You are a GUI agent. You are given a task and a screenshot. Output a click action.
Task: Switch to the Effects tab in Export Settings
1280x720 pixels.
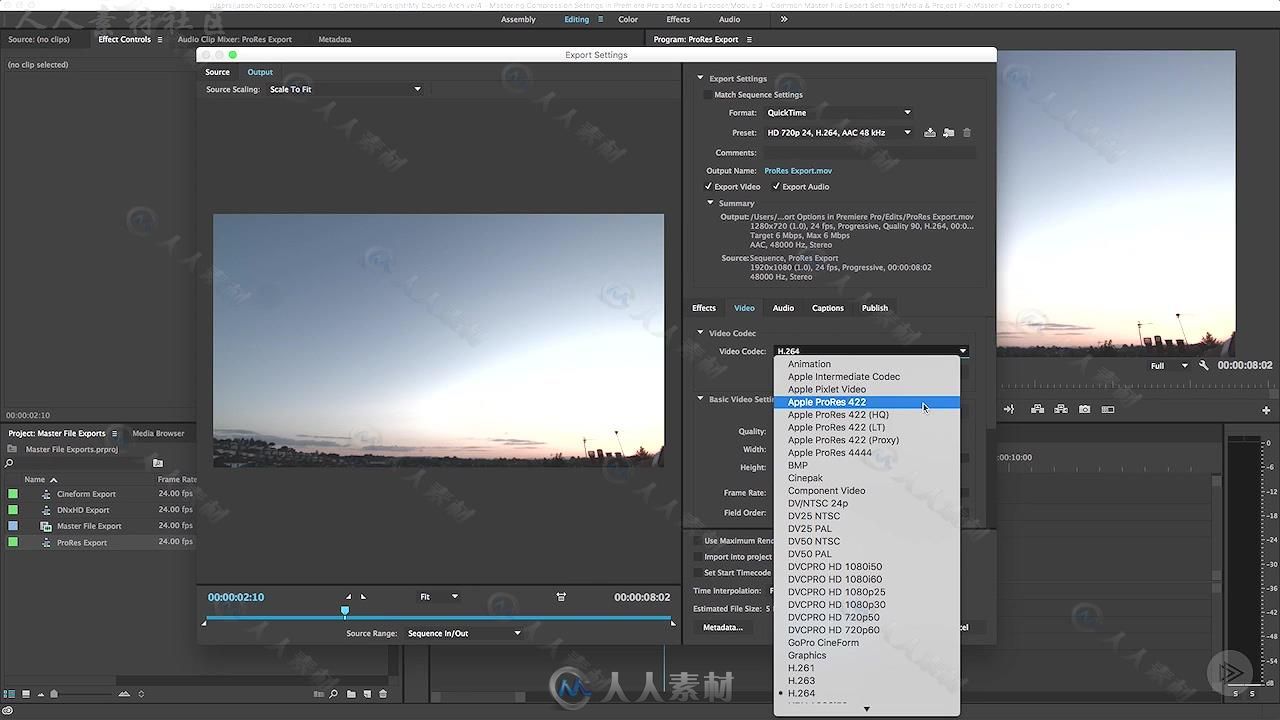coord(704,308)
